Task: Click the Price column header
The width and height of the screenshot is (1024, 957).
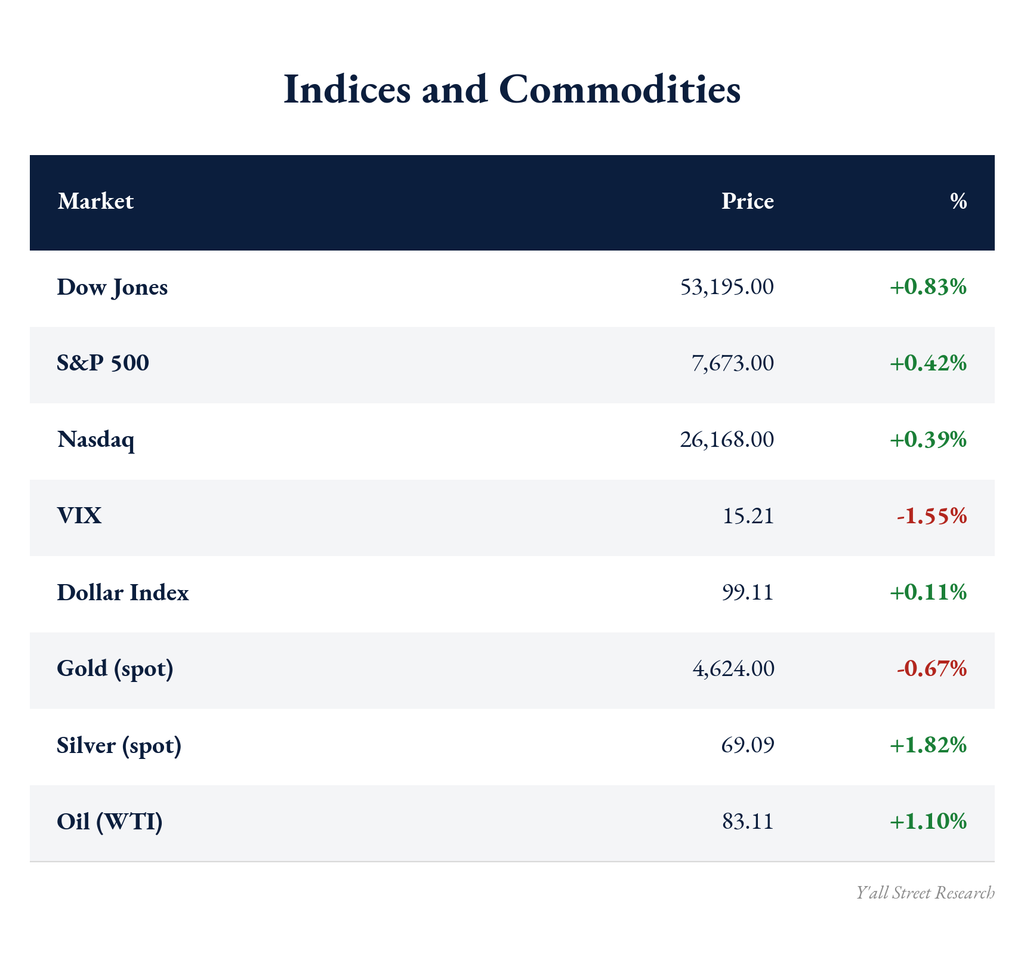Action: 747,201
